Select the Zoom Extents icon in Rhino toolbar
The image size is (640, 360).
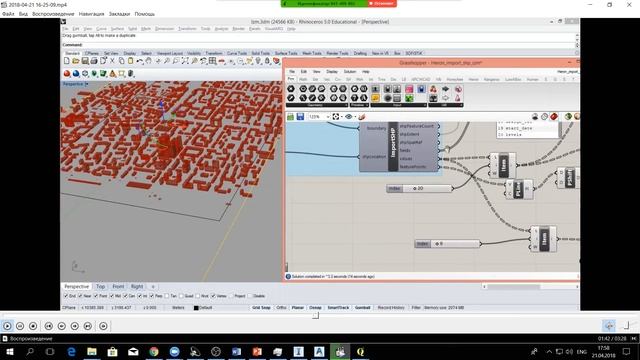(x=185, y=61)
